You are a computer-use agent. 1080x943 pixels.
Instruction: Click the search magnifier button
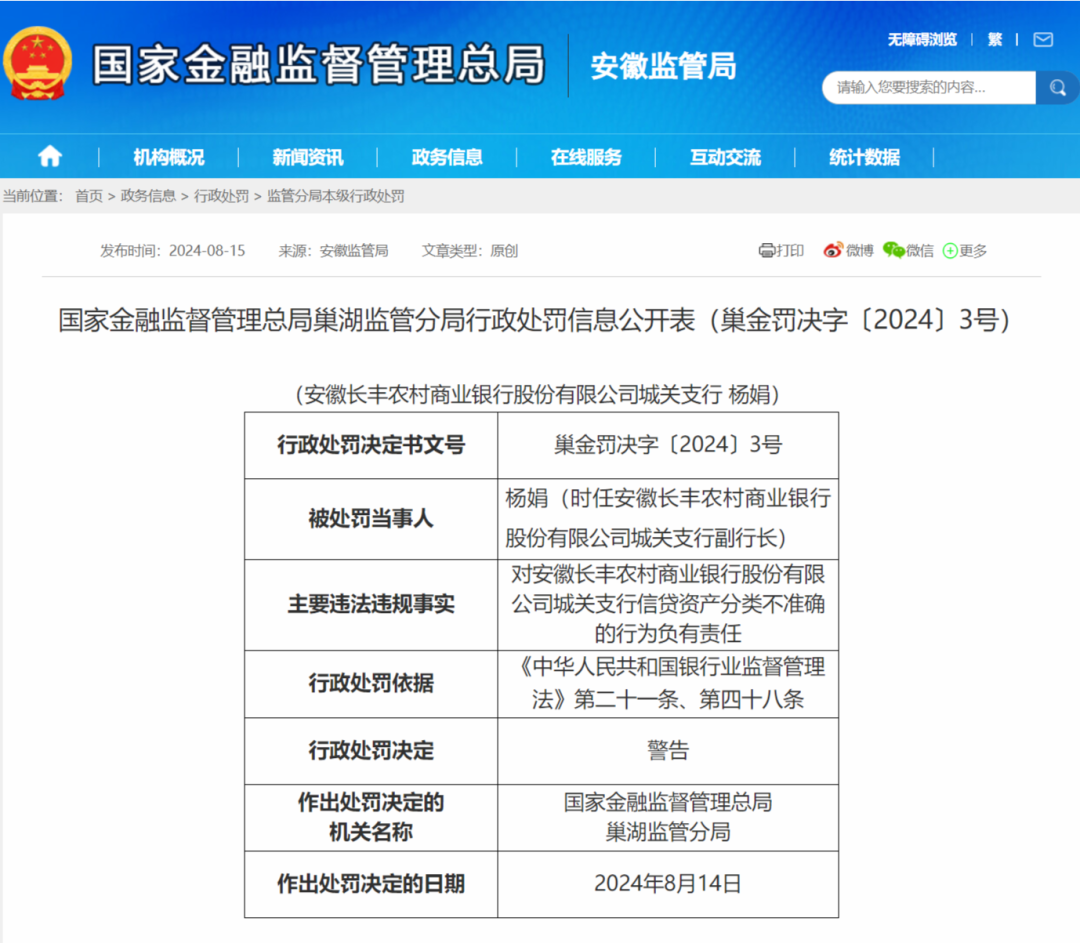pyautogui.click(x=1057, y=88)
